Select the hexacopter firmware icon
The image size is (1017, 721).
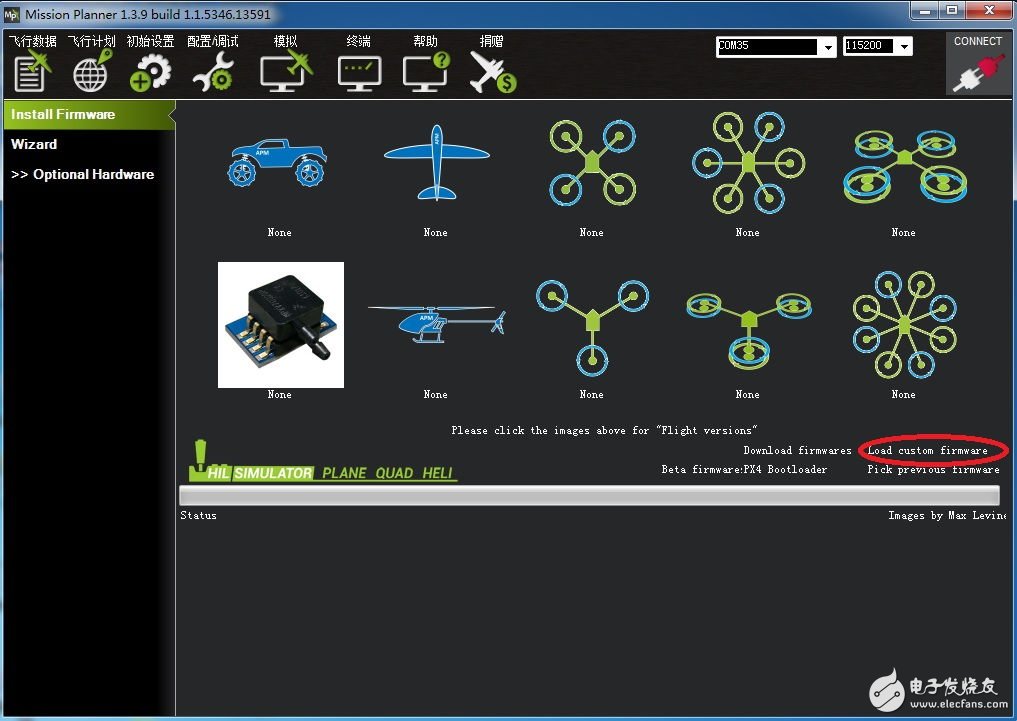[x=747, y=161]
